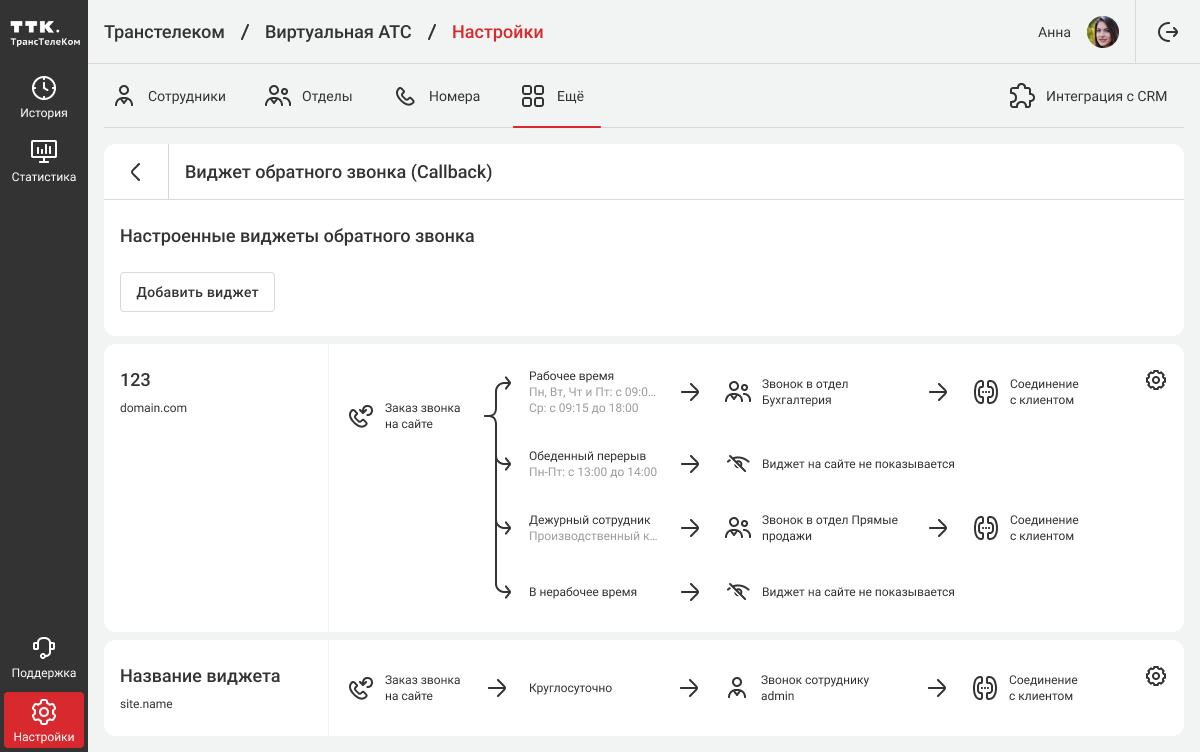
Task: Open the История section in sidebar
Action: tap(44, 97)
